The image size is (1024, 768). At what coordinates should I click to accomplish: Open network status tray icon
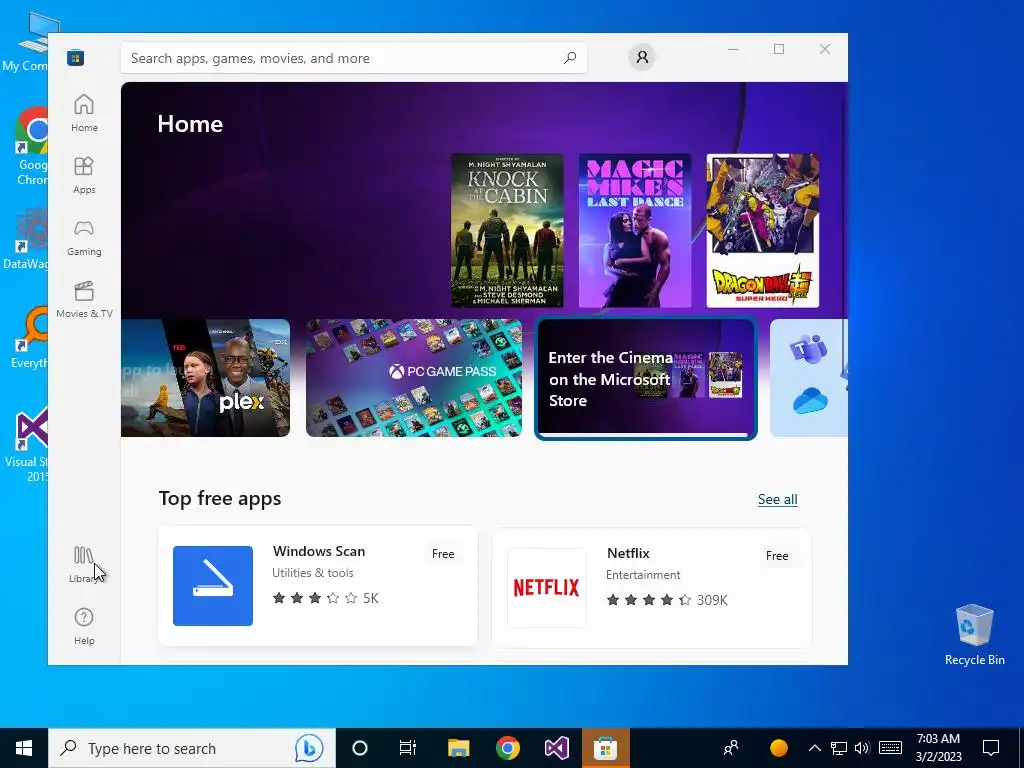(x=839, y=748)
